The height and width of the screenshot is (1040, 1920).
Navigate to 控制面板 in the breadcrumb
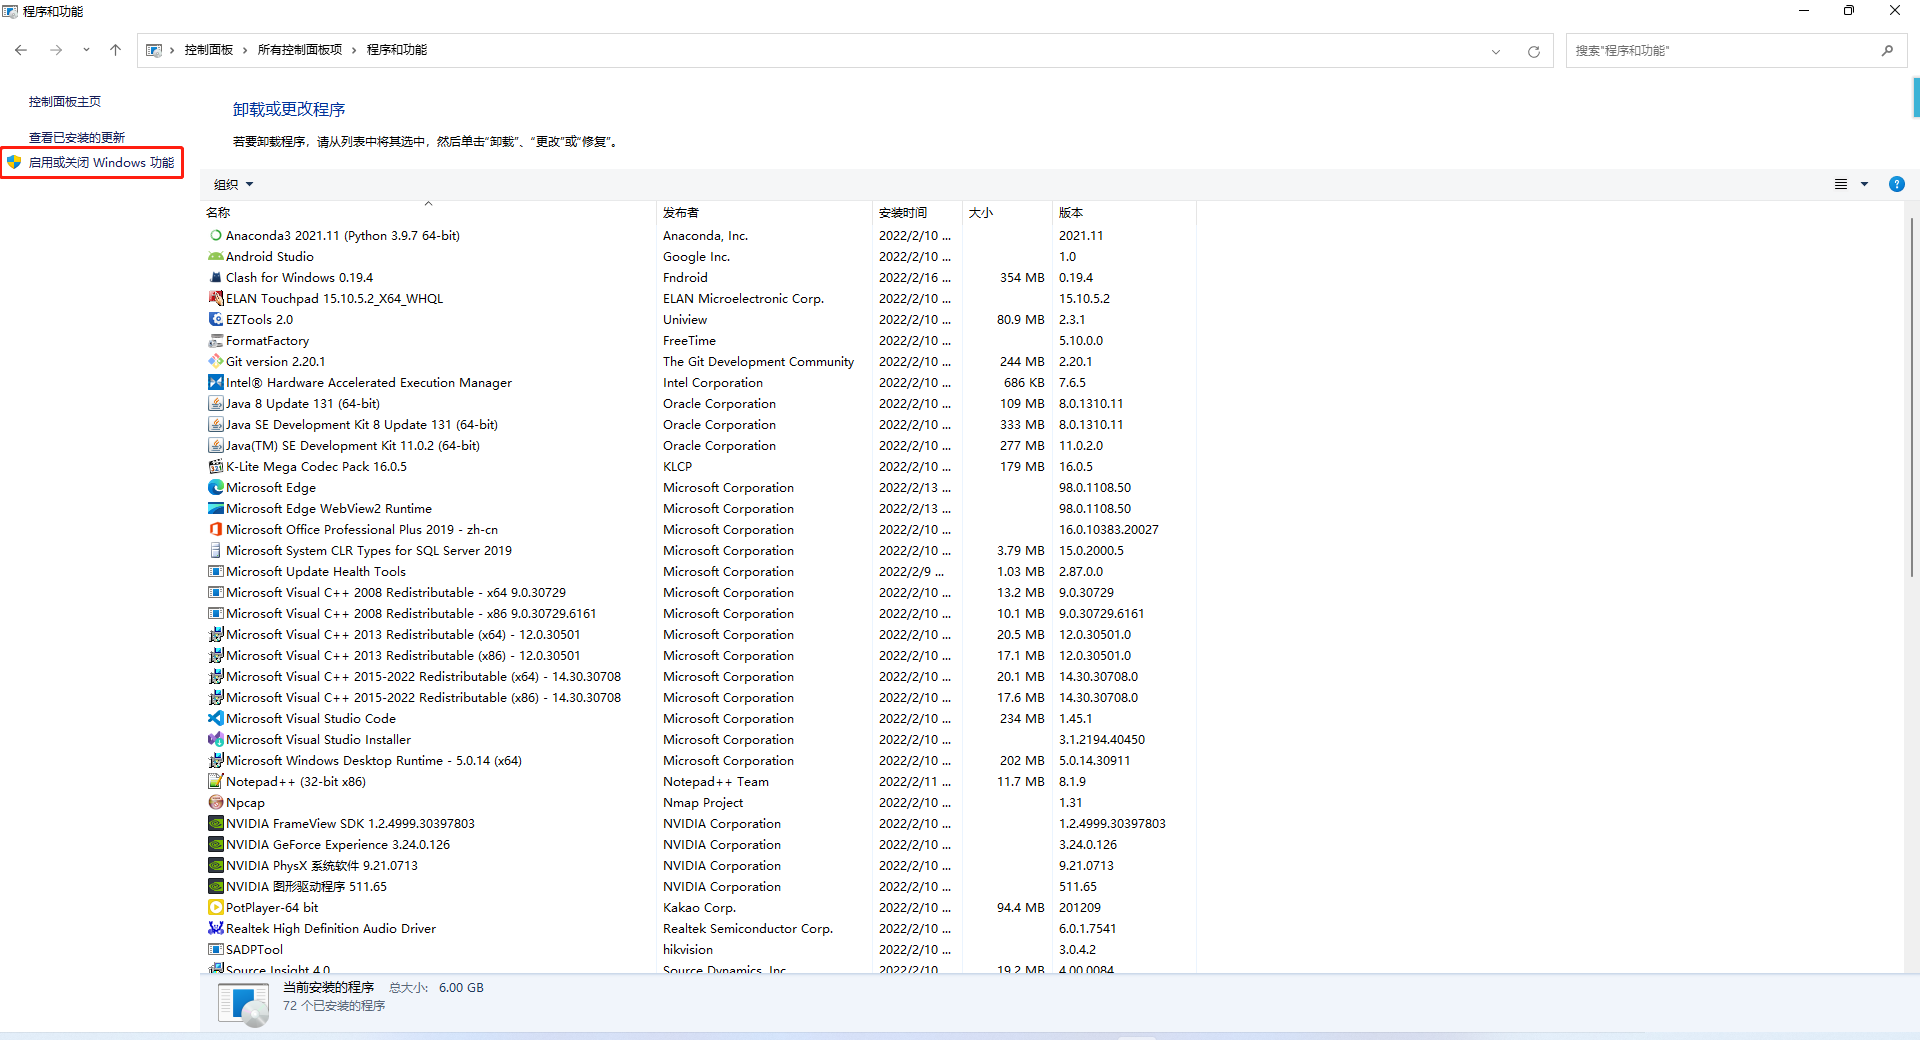(x=209, y=49)
